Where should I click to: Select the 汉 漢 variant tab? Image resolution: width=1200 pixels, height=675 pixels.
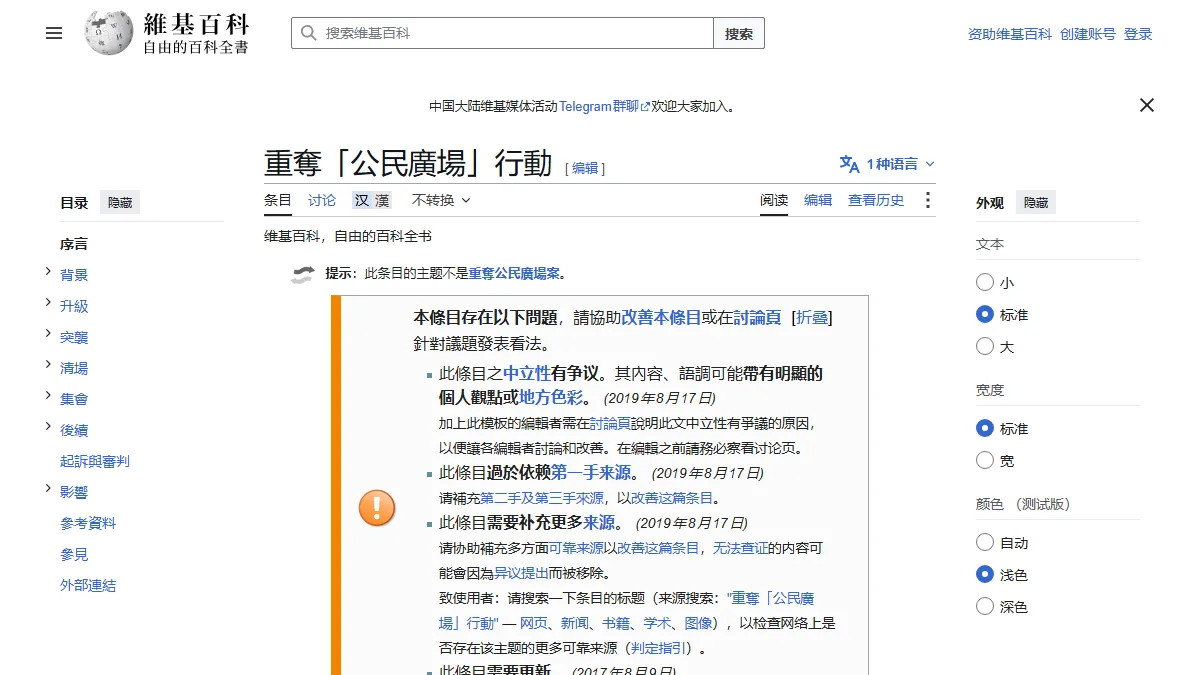(x=371, y=200)
